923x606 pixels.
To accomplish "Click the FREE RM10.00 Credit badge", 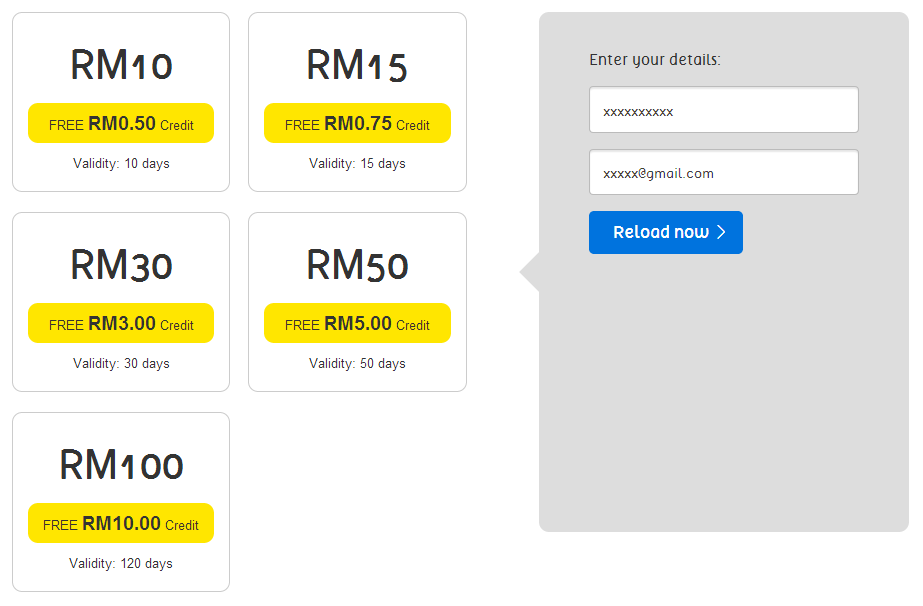I will click(x=121, y=524).
